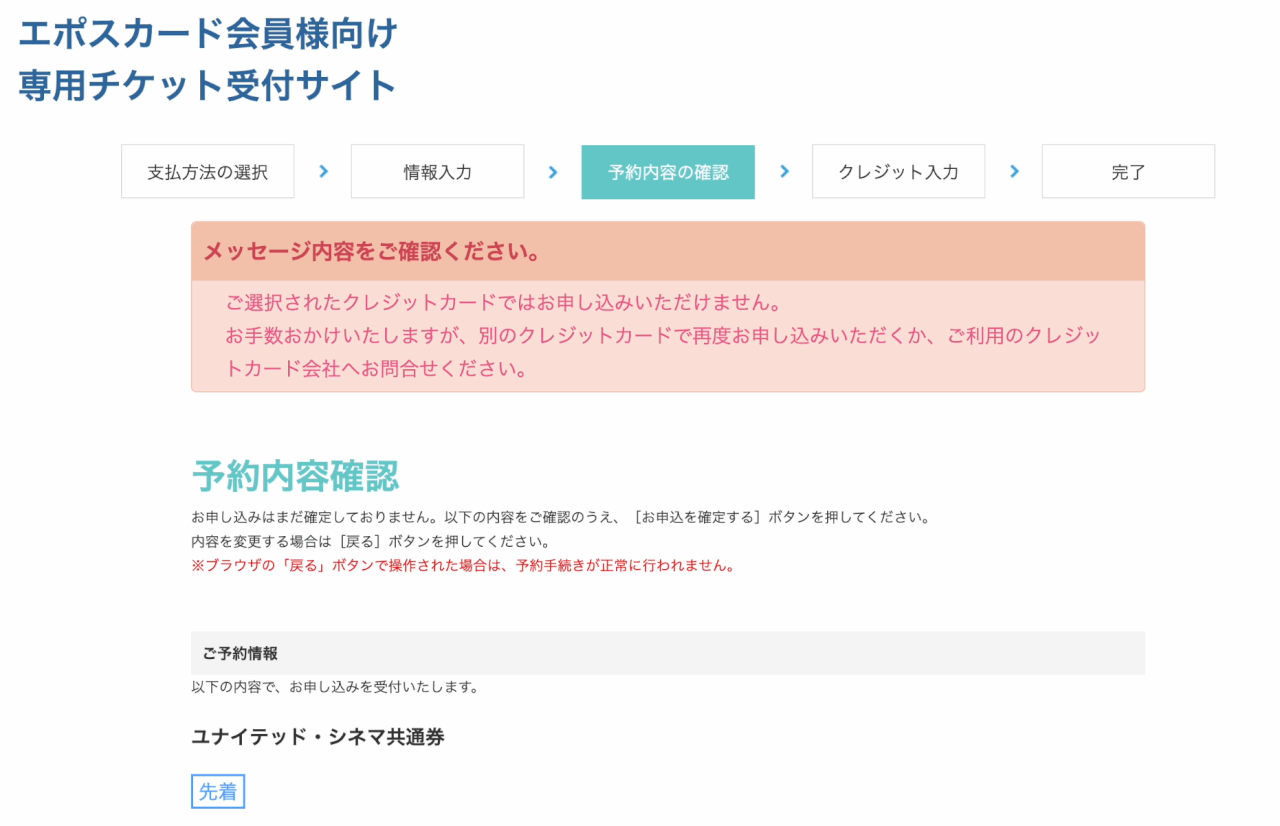Screen dimensions: 1280x826
Task: Select the 支払方法の選択 step
Action: 208,172
